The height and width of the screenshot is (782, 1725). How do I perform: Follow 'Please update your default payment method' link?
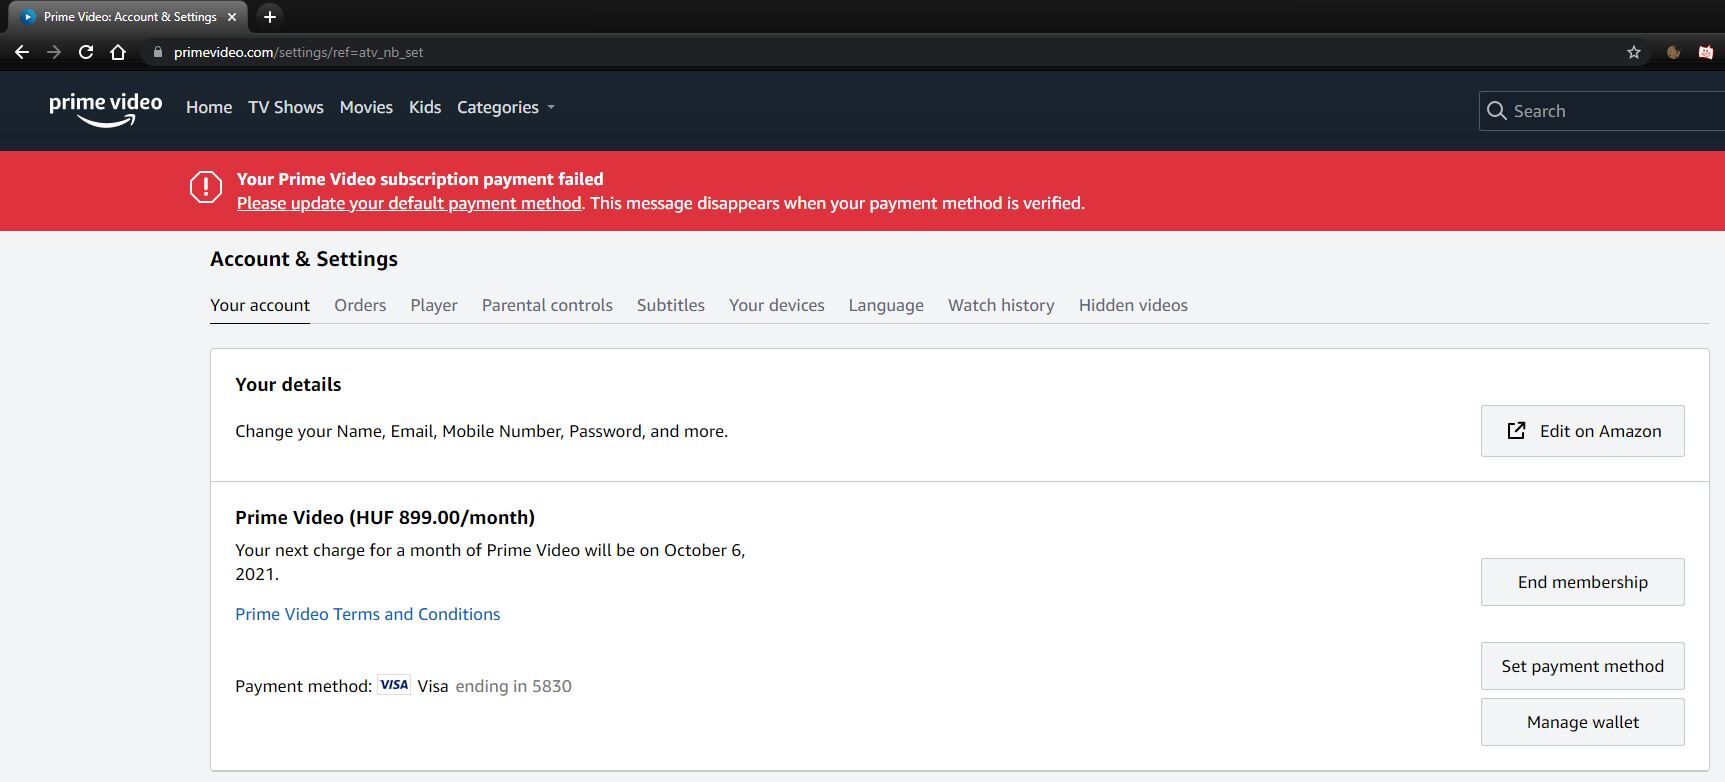(x=409, y=203)
